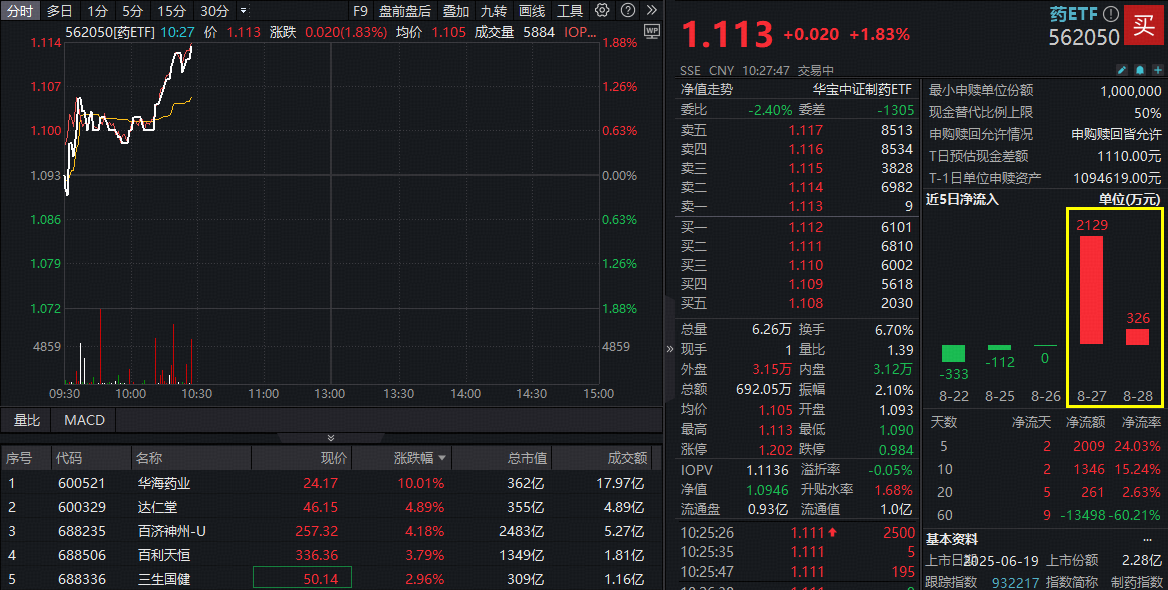Image resolution: width=1168 pixels, height=590 pixels.
Task: Select the pencil edit icon near the buy button
Action: pyautogui.click(x=1123, y=70)
